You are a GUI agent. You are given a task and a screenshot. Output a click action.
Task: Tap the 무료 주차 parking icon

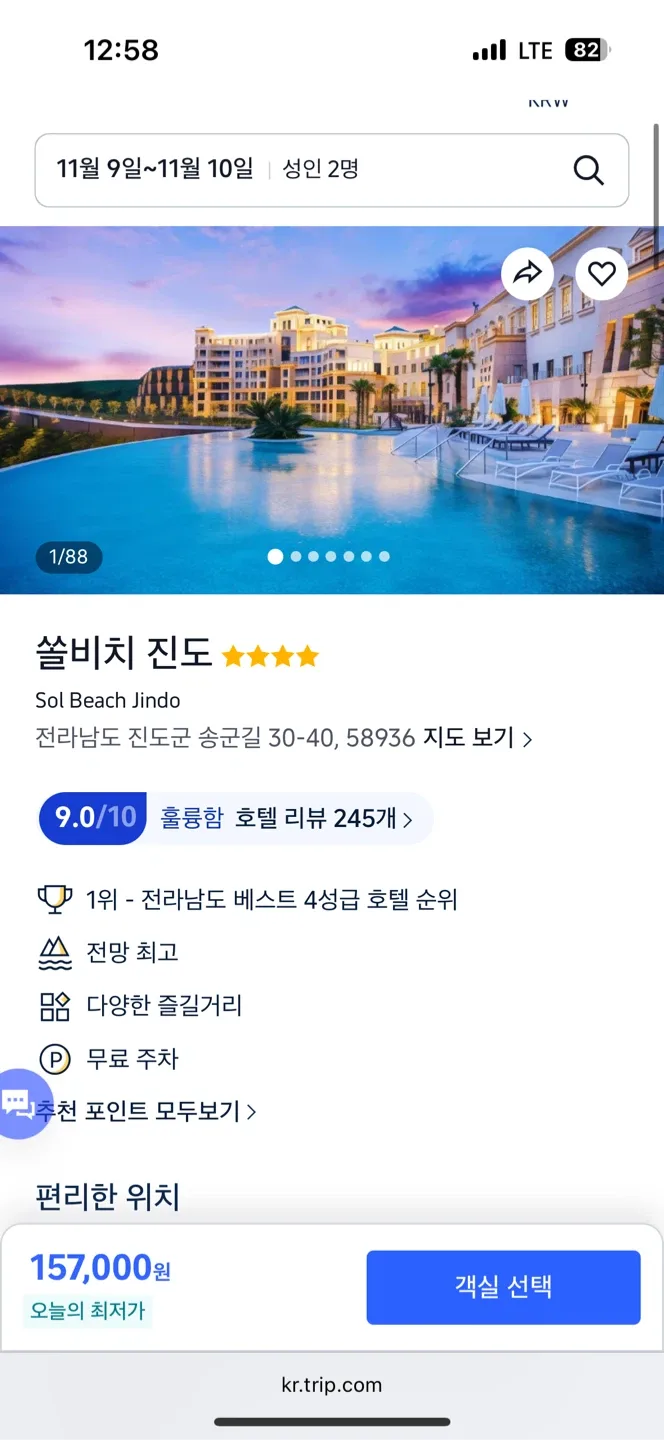[54, 1059]
